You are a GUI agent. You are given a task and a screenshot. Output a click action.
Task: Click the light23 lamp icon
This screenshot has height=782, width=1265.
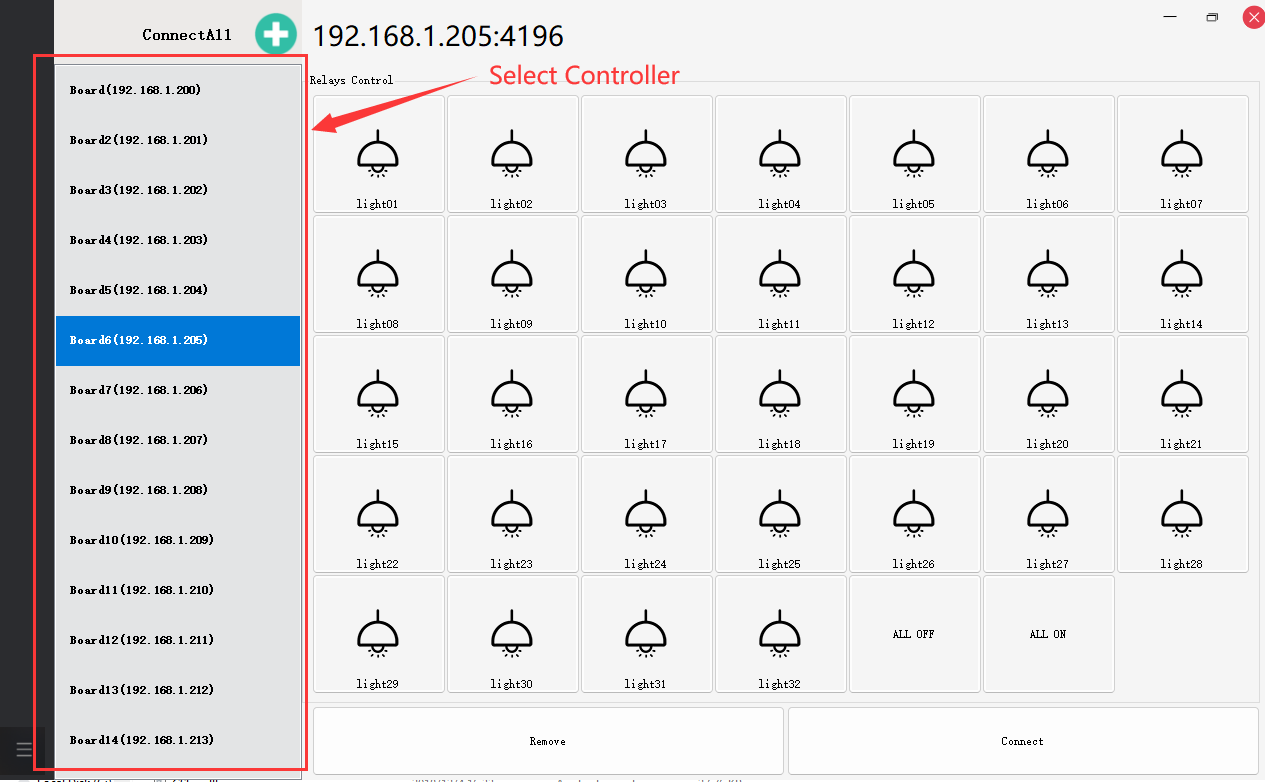tap(512, 513)
